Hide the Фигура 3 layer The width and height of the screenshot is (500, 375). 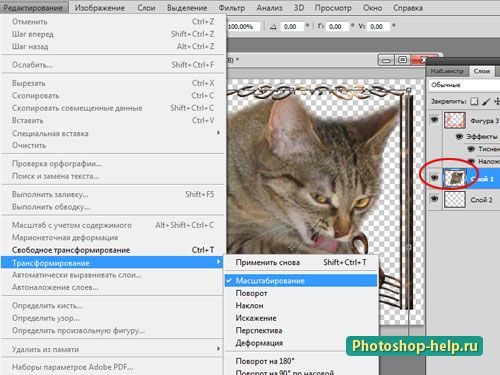[x=434, y=119]
